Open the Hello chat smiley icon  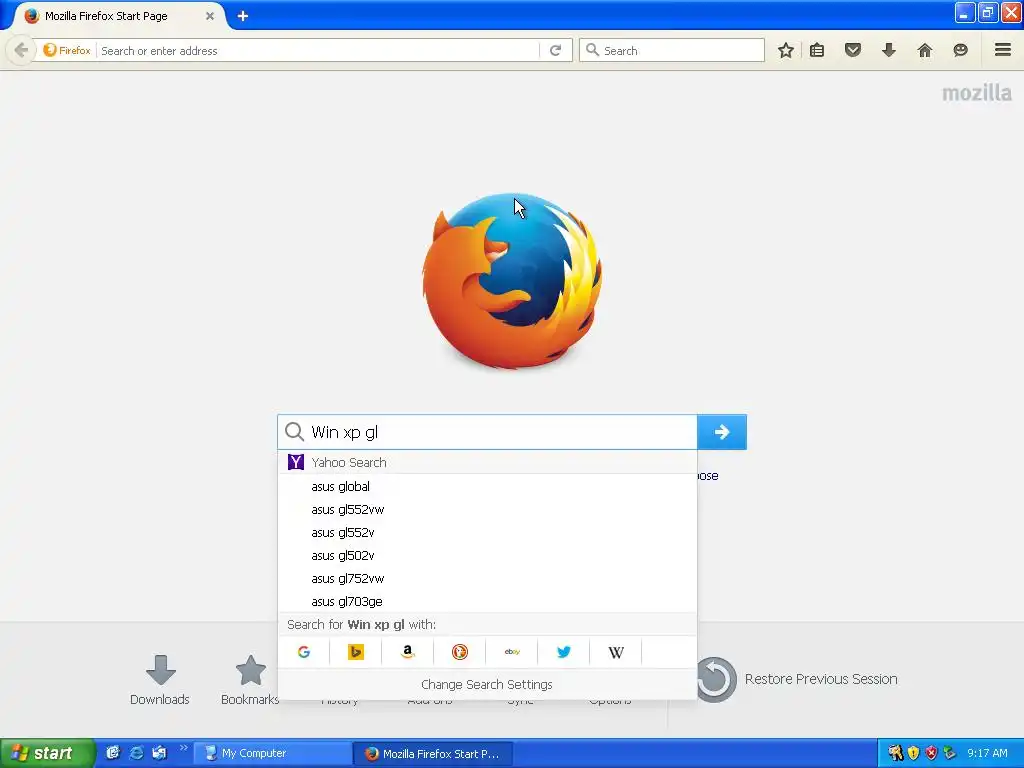tap(960, 50)
